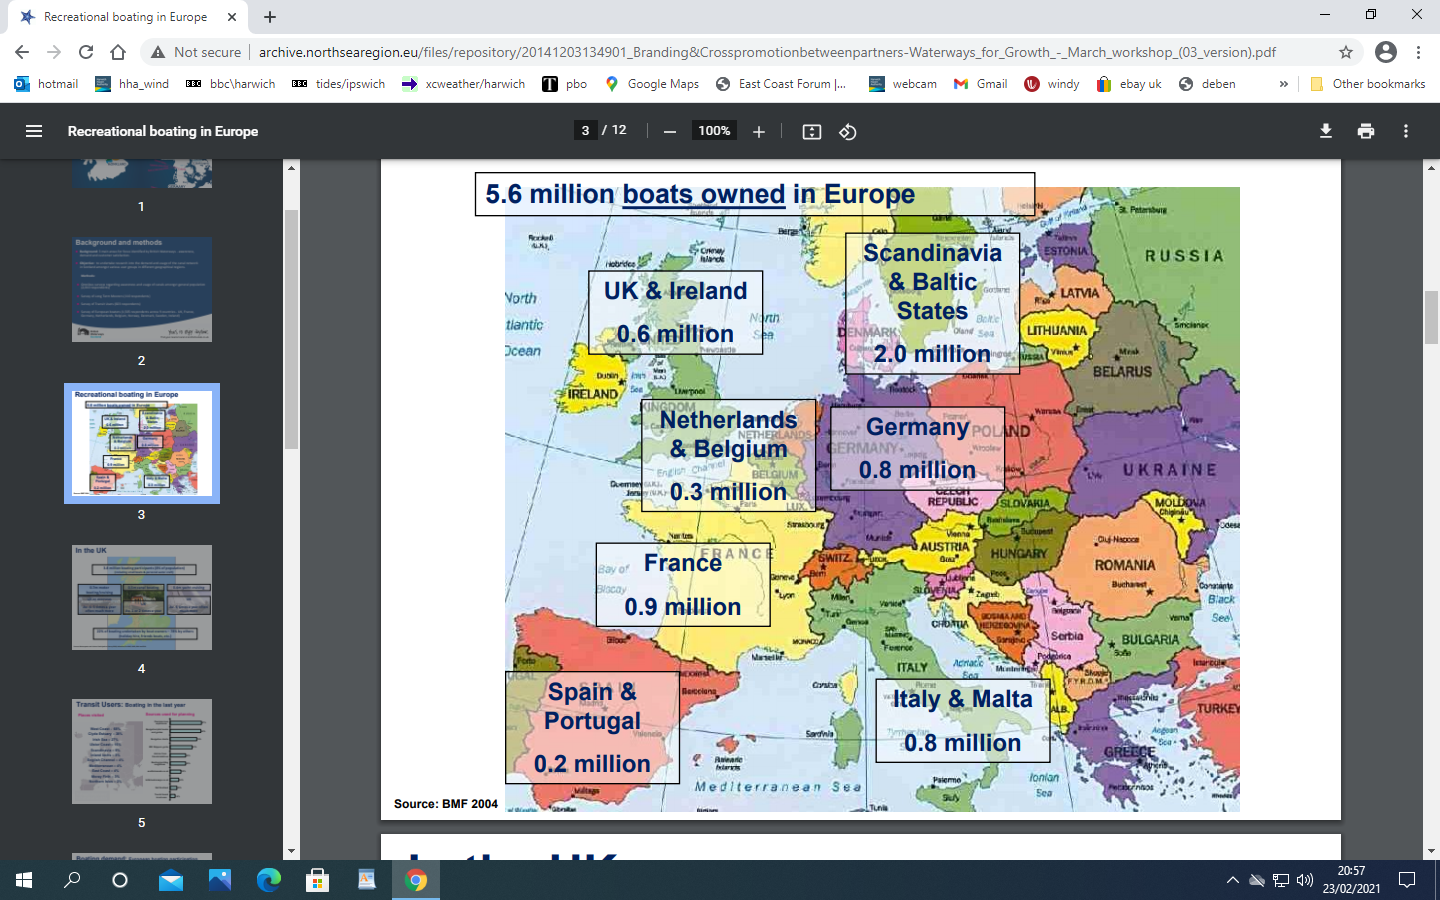Zoom in with the plus button
Image resolution: width=1440 pixels, height=900 pixels.
(759, 132)
